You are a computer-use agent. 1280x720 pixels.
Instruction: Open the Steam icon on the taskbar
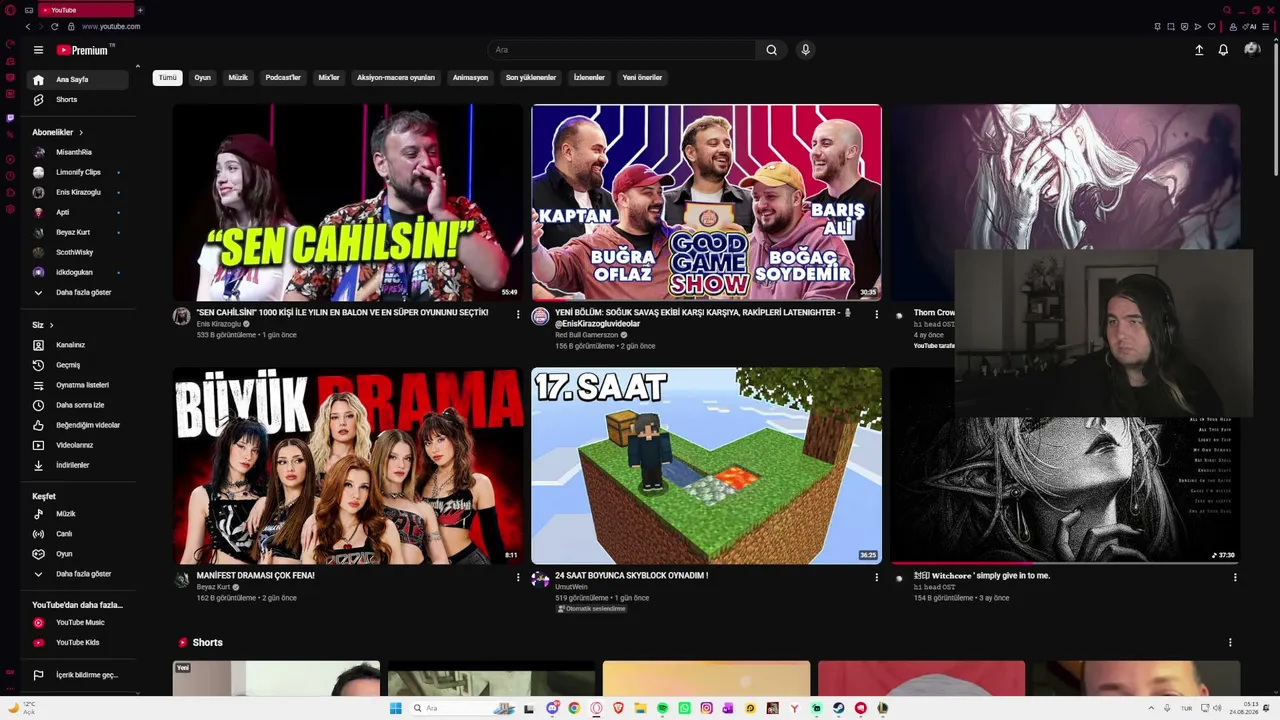(x=838, y=708)
